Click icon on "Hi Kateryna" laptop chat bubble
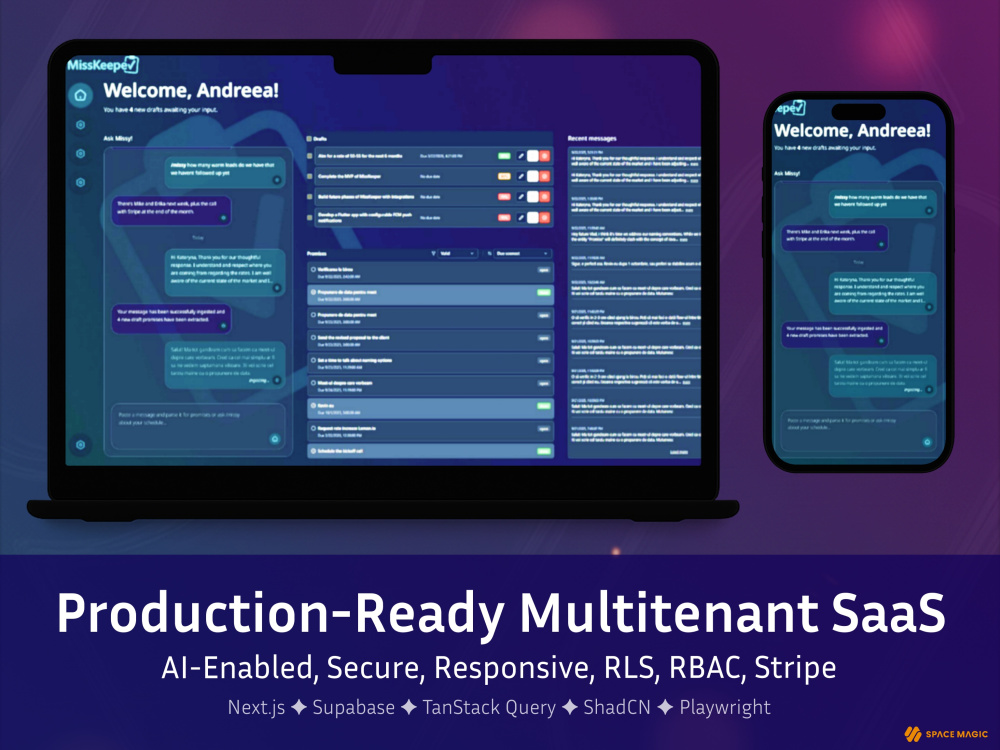This screenshot has width=1000, height=750. coord(277,288)
